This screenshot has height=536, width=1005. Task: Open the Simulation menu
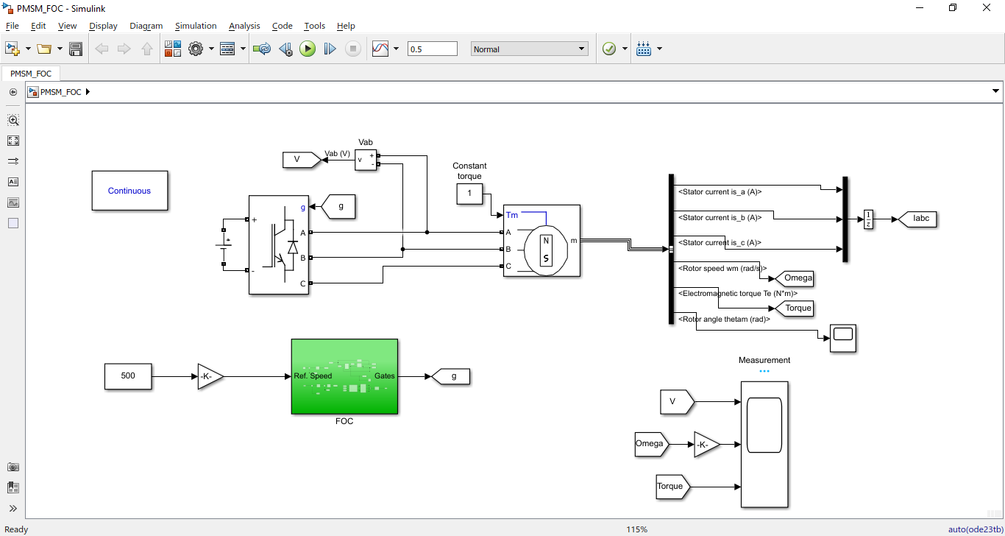195,26
